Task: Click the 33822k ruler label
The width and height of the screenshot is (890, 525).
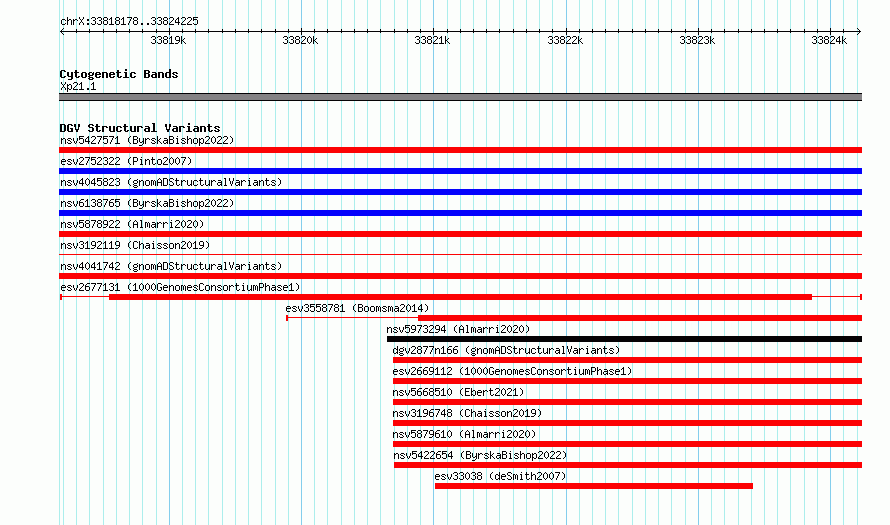Action: 565,40
